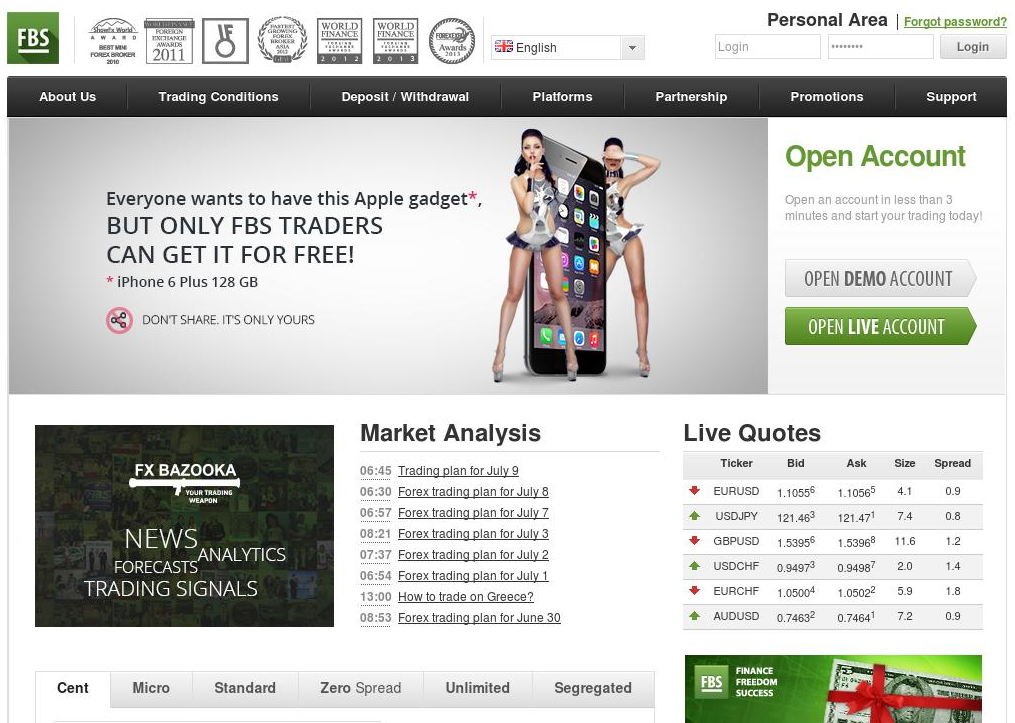Click the Spread column header
The width and height of the screenshot is (1015, 723).
coord(952,463)
